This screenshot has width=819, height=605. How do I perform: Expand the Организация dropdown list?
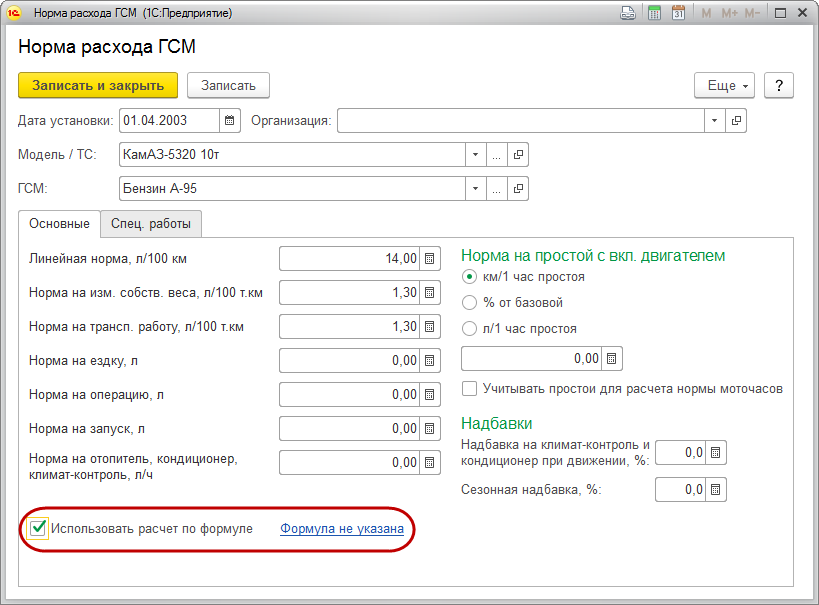(714, 121)
